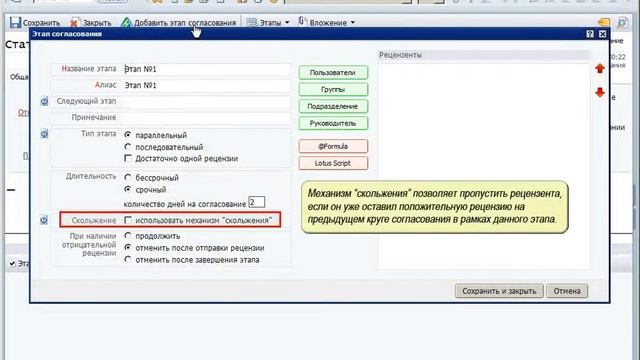Click the Примечание input field
Image resolution: width=640 pixels, height=360 pixels.
click(x=207, y=118)
